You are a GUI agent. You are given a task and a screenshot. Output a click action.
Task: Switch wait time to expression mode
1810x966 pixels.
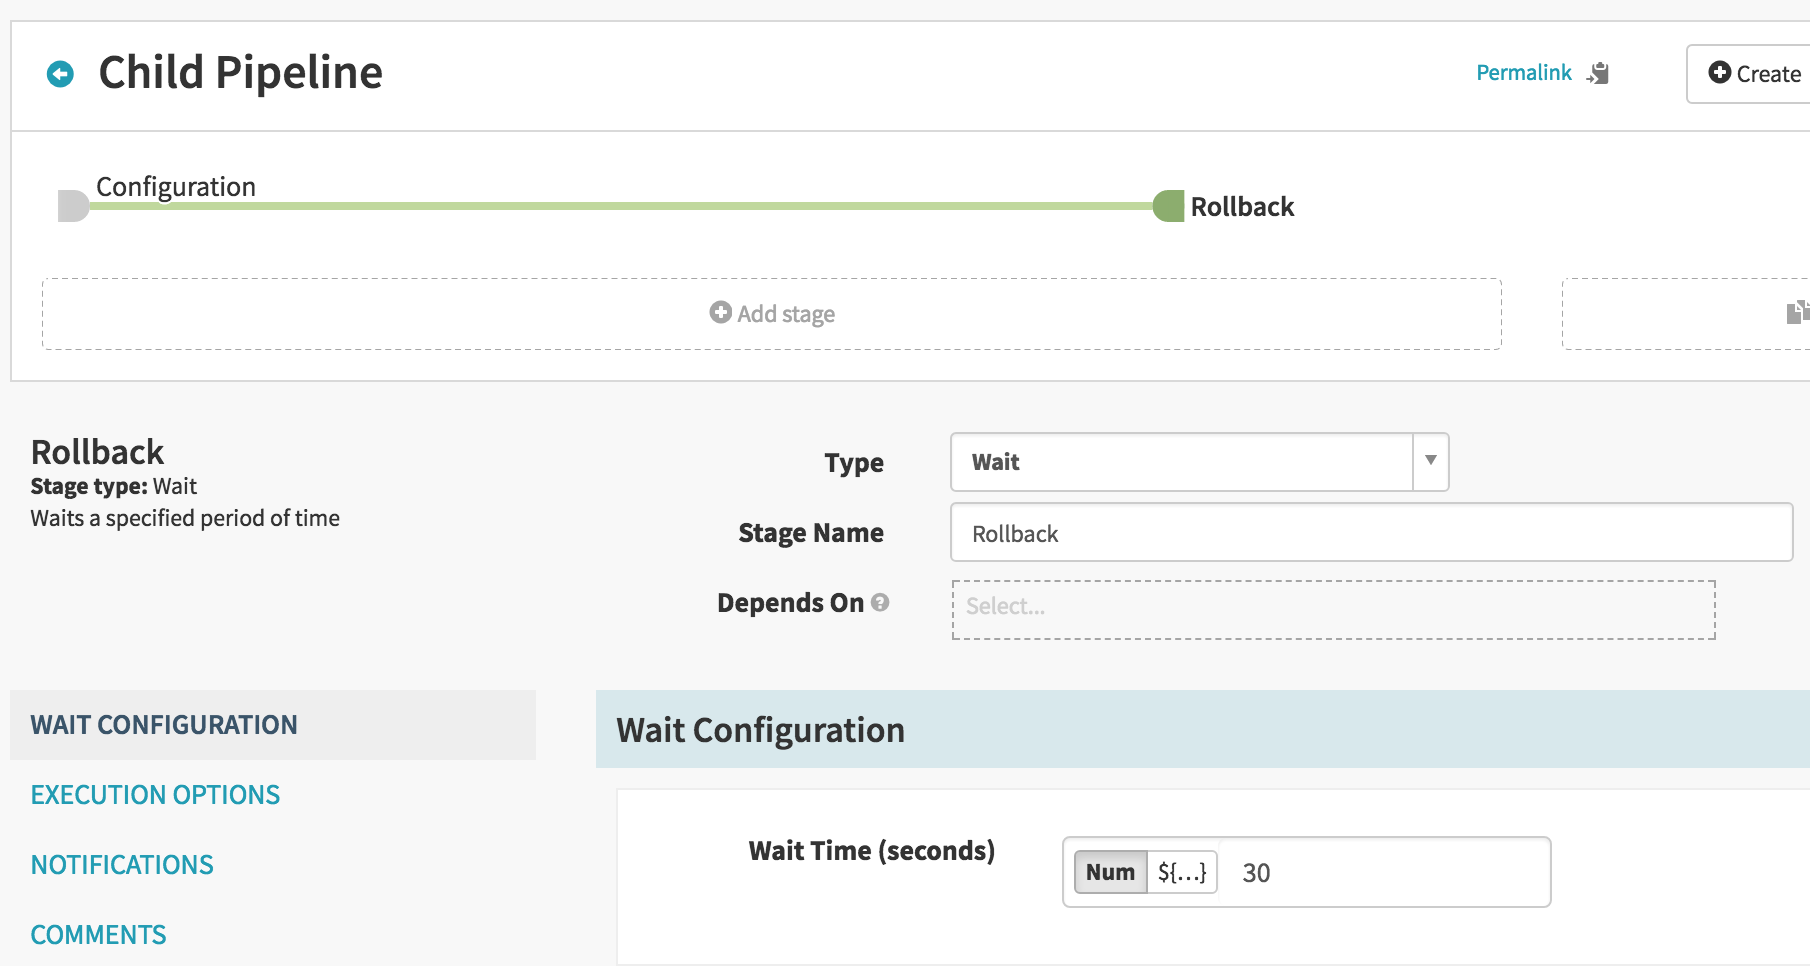coord(1182,872)
